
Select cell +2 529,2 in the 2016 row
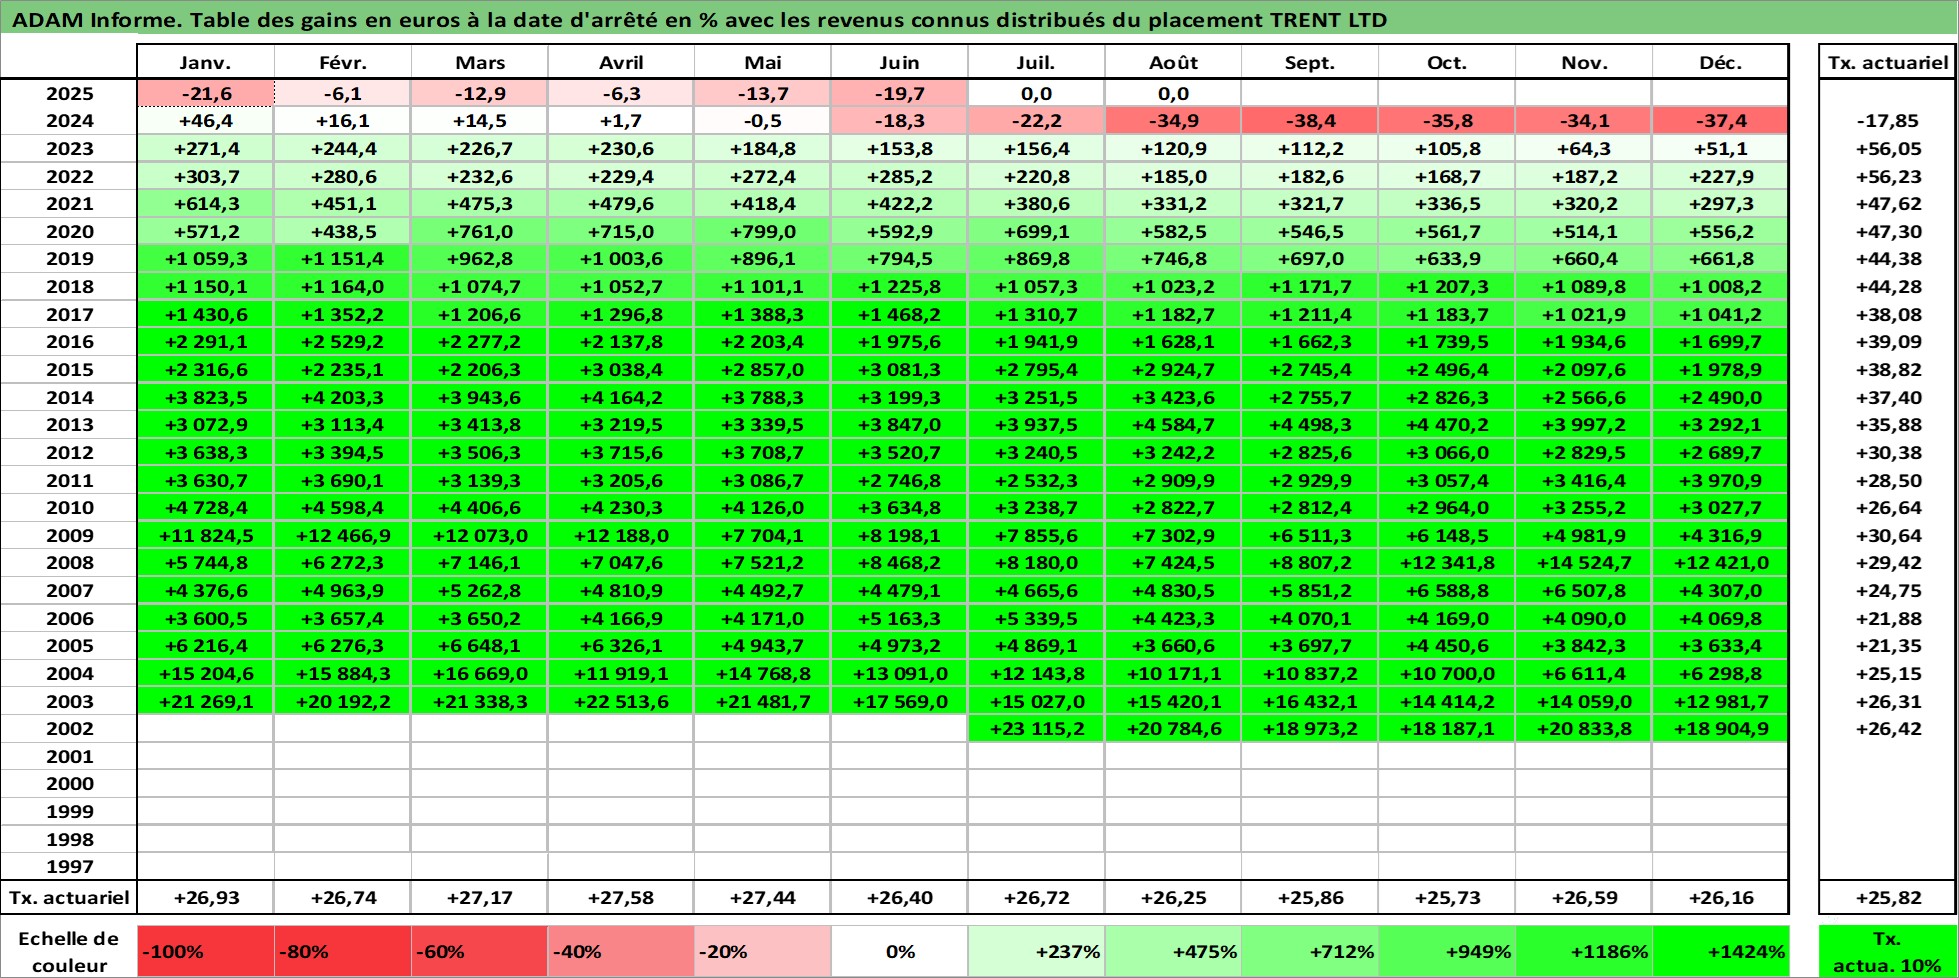[343, 342]
